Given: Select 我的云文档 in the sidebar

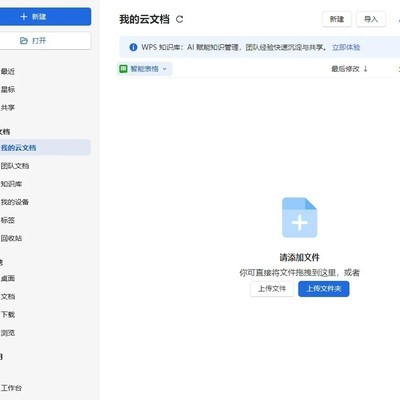Looking at the screenshot, I should coord(45,148).
